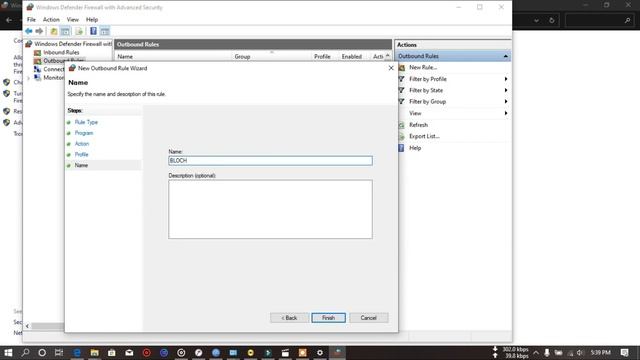The width and height of the screenshot is (640, 360).
Task: Open the Action wizard step
Action: click(82, 144)
